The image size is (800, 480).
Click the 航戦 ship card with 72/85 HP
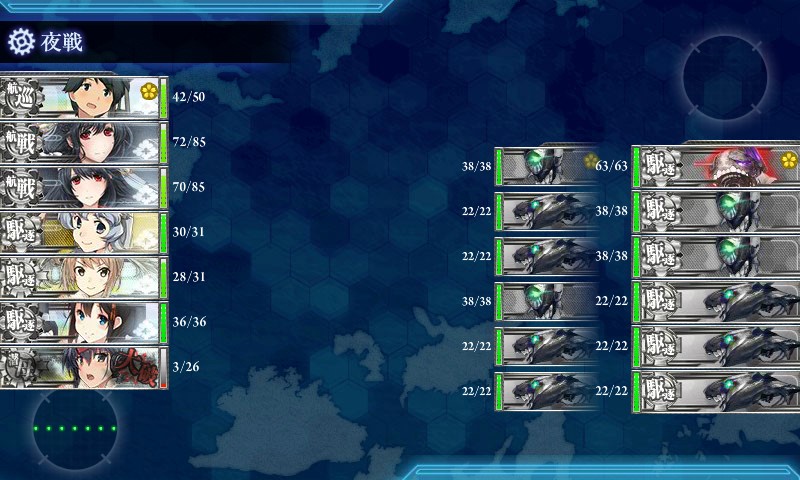[x=84, y=142]
